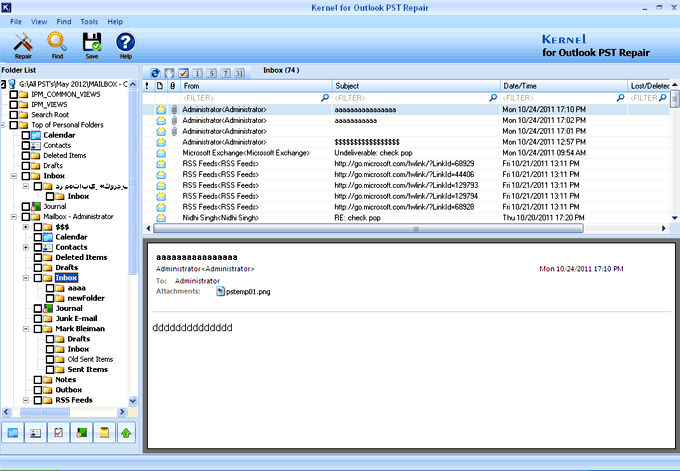The height and width of the screenshot is (471, 680).
Task: Check the IPM_COMMON_VIEWS folder checkbox
Action: 13,94
